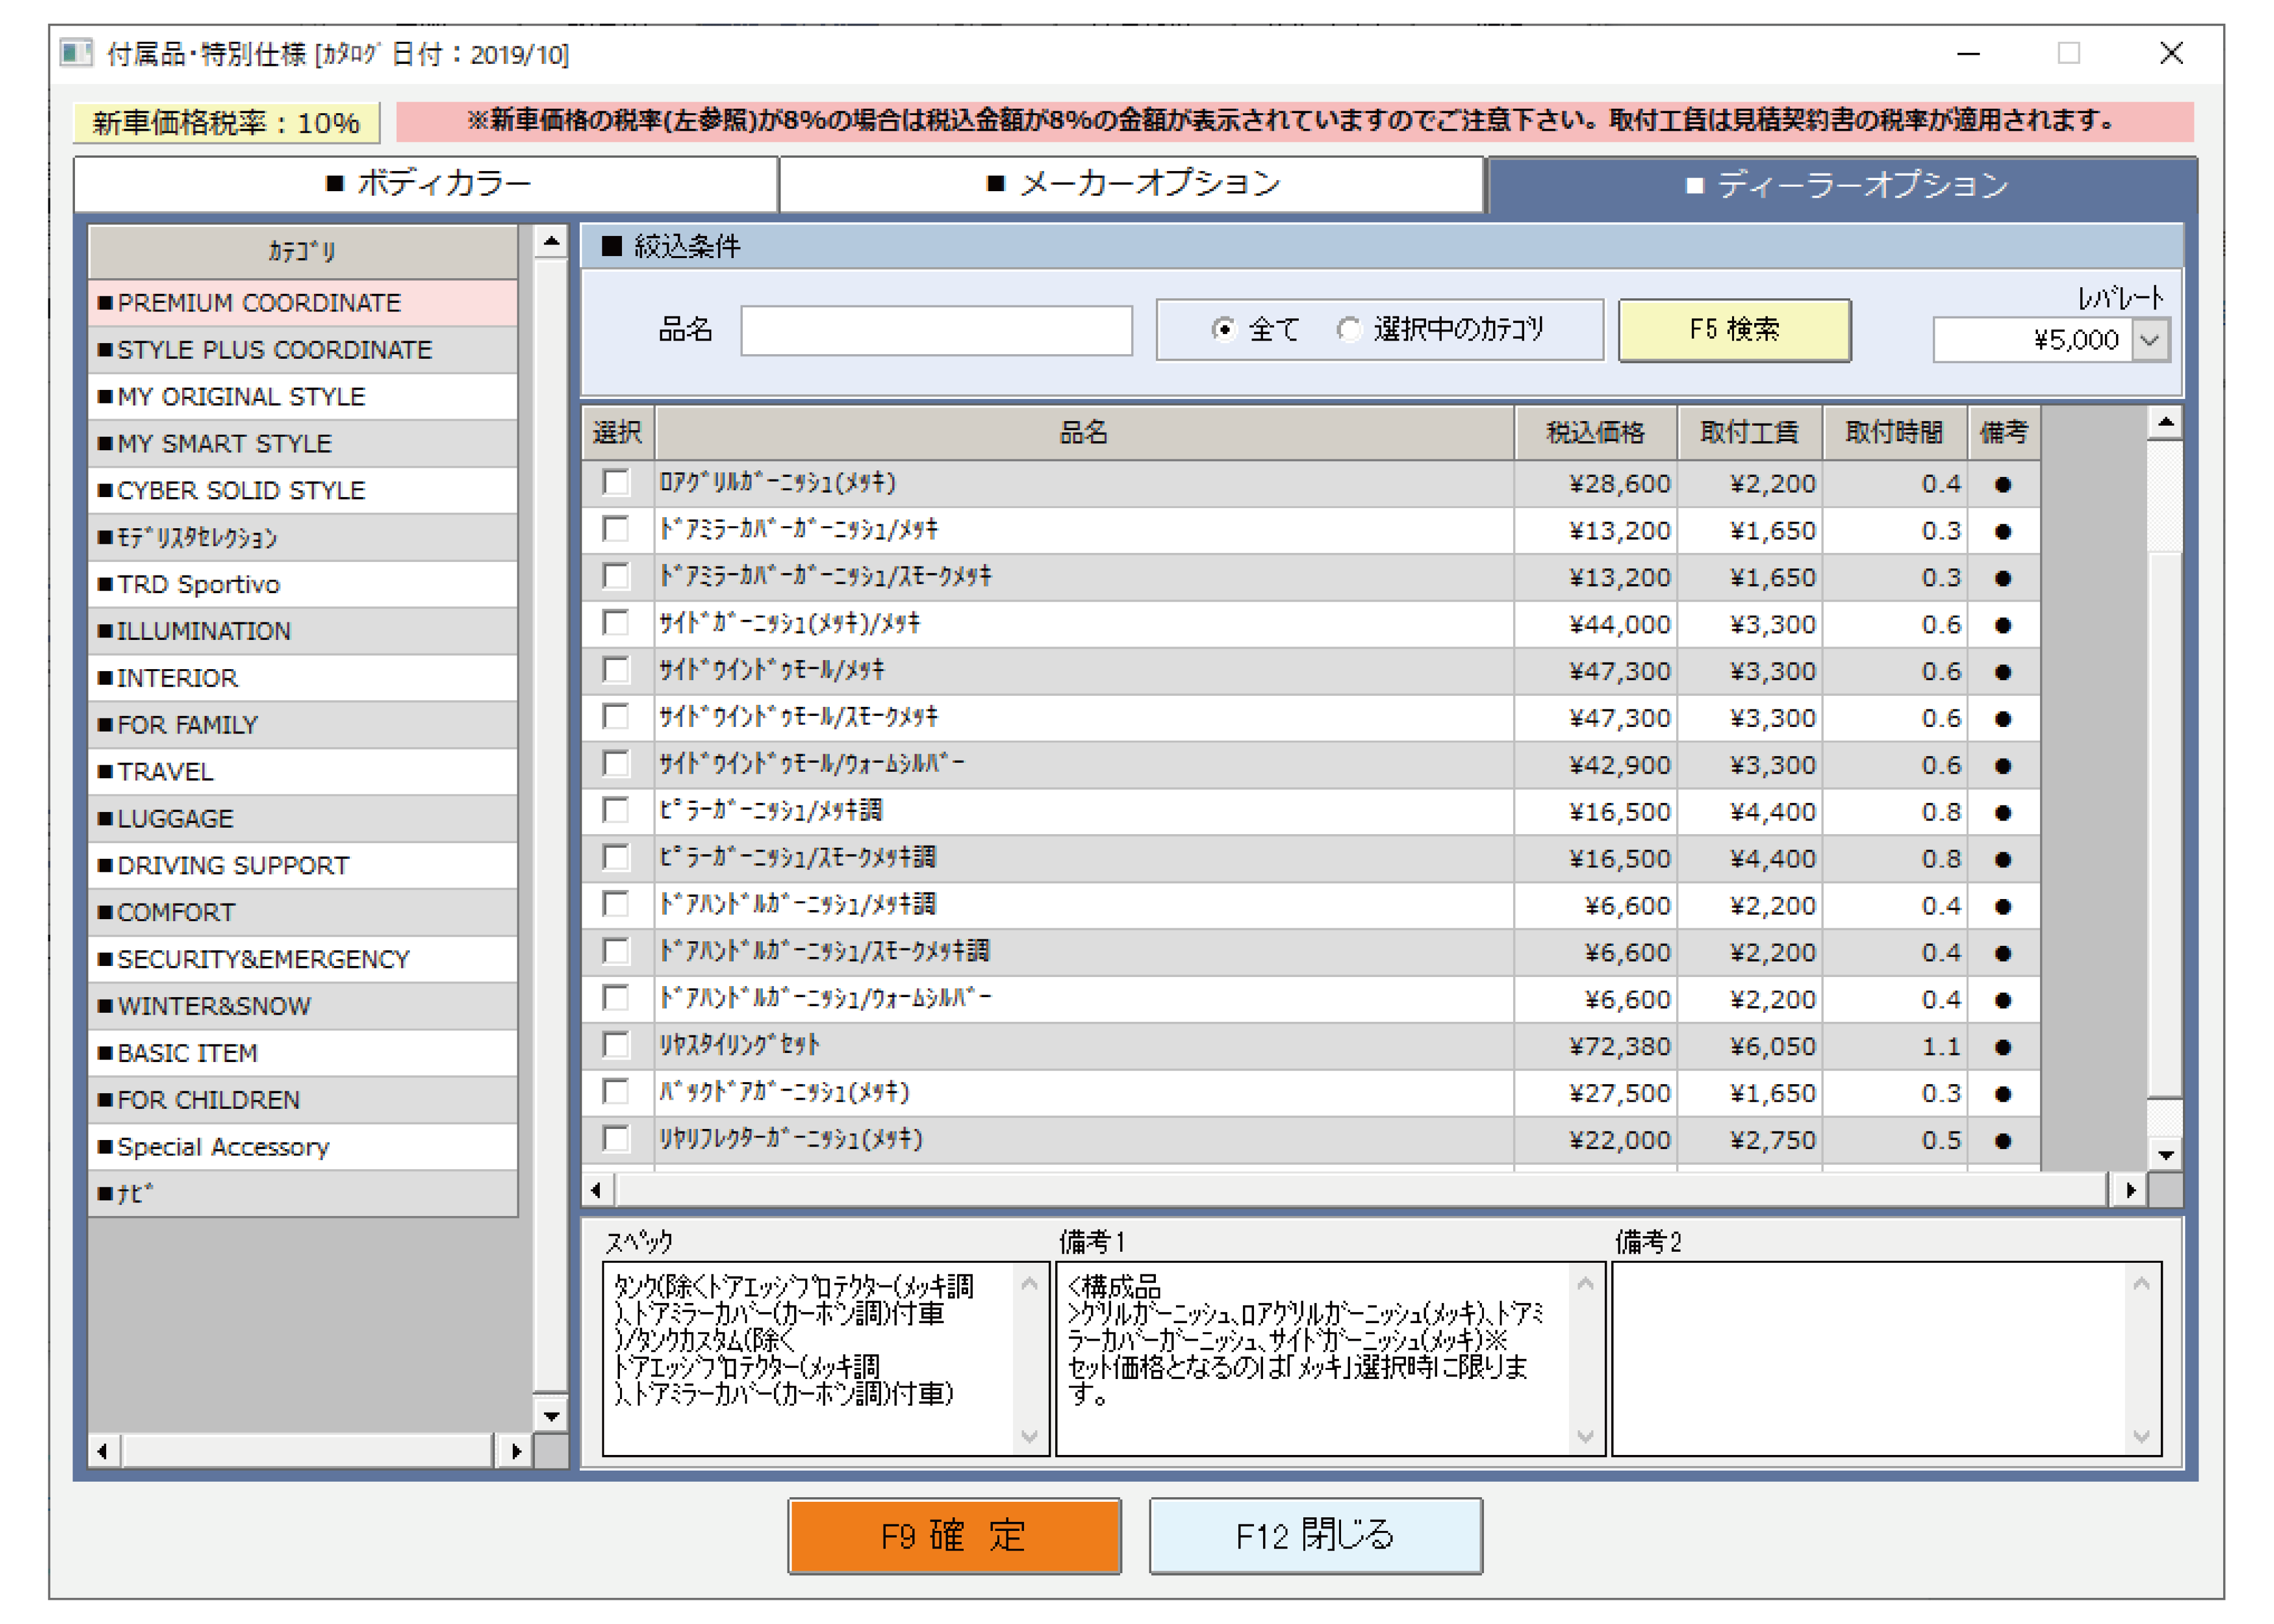Select TRD Sportivo category
This screenshot has height=1624, width=2274.
coord(303,585)
